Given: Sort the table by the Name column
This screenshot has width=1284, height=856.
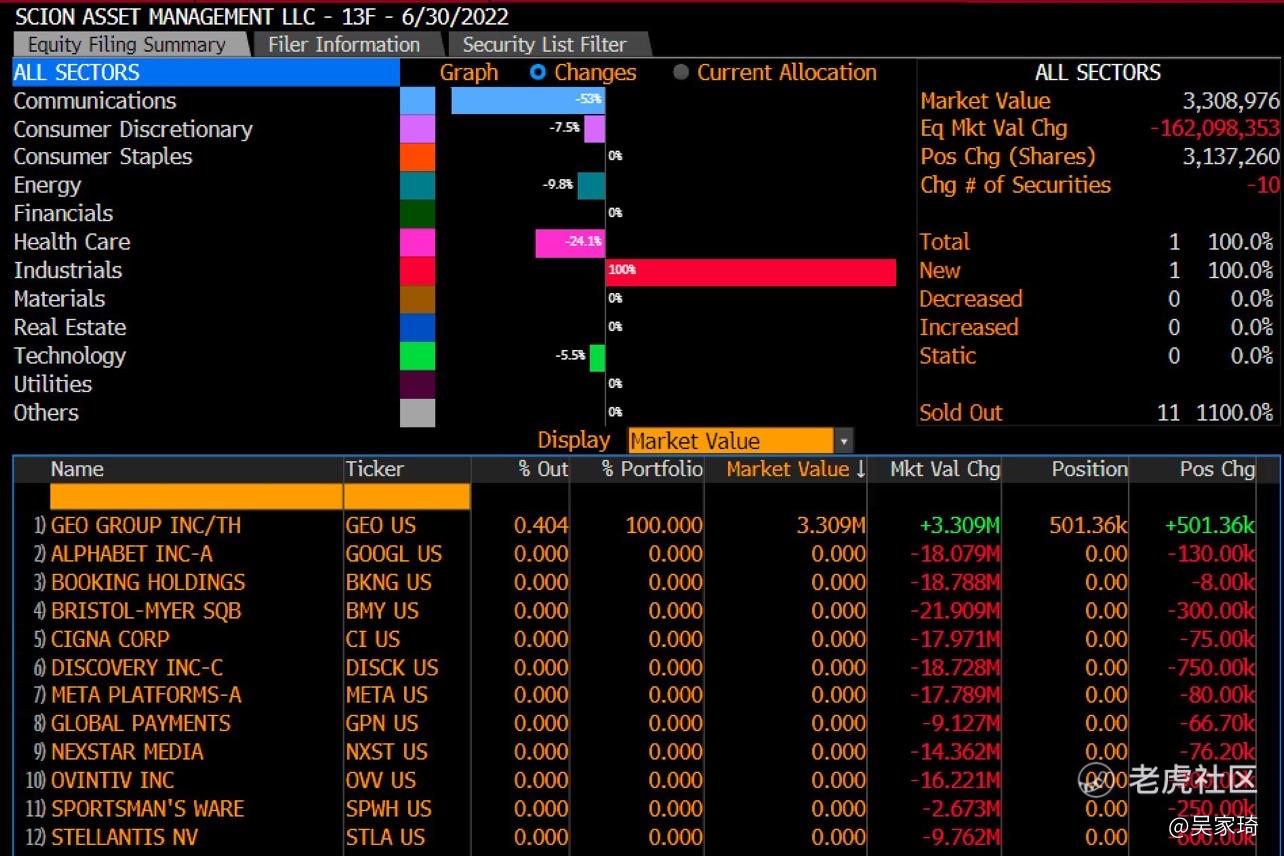Looking at the screenshot, I should coord(77,469).
